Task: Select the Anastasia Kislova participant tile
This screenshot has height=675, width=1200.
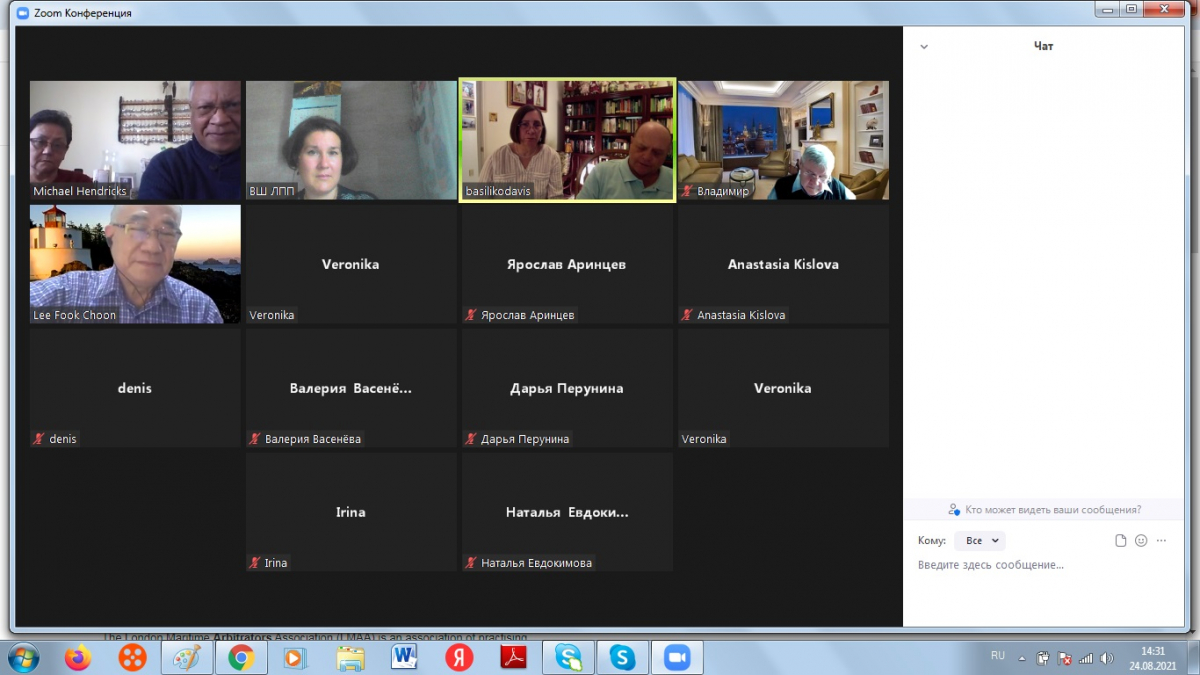Action: click(x=784, y=264)
